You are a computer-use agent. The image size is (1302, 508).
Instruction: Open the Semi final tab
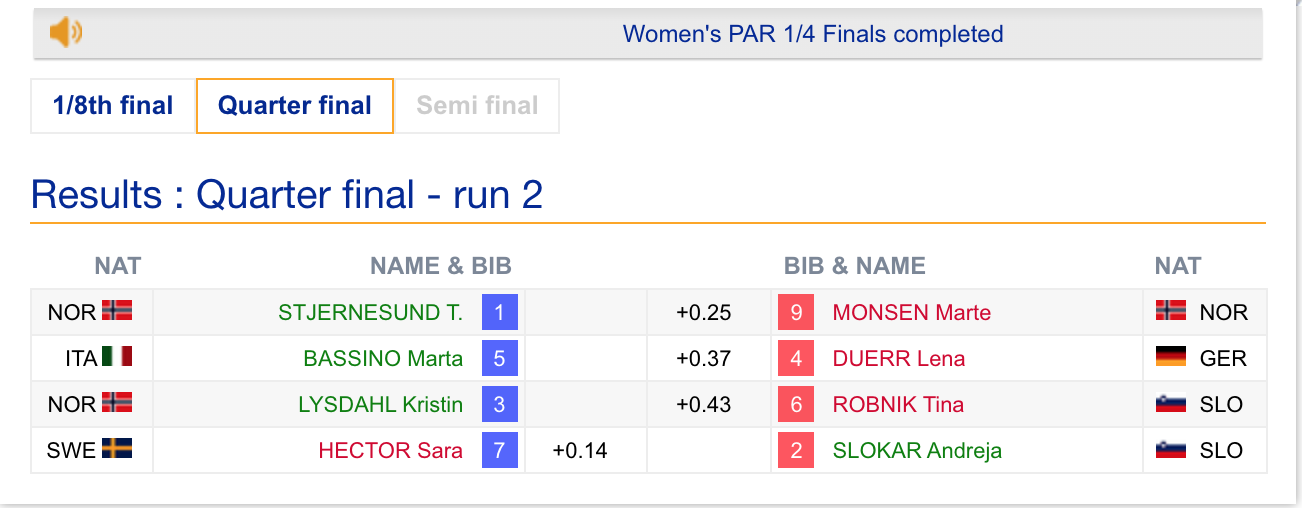click(x=477, y=106)
